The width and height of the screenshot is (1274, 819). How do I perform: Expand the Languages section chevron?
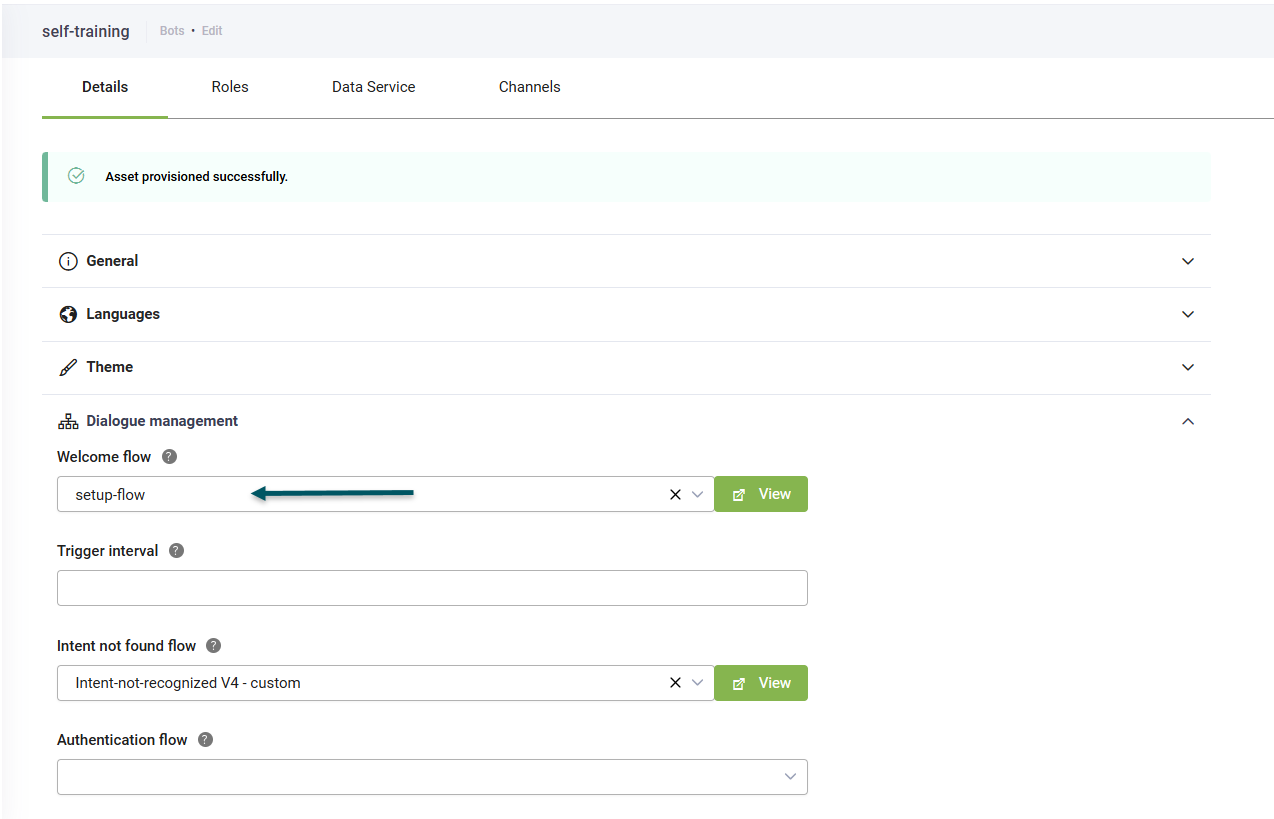pos(1188,314)
